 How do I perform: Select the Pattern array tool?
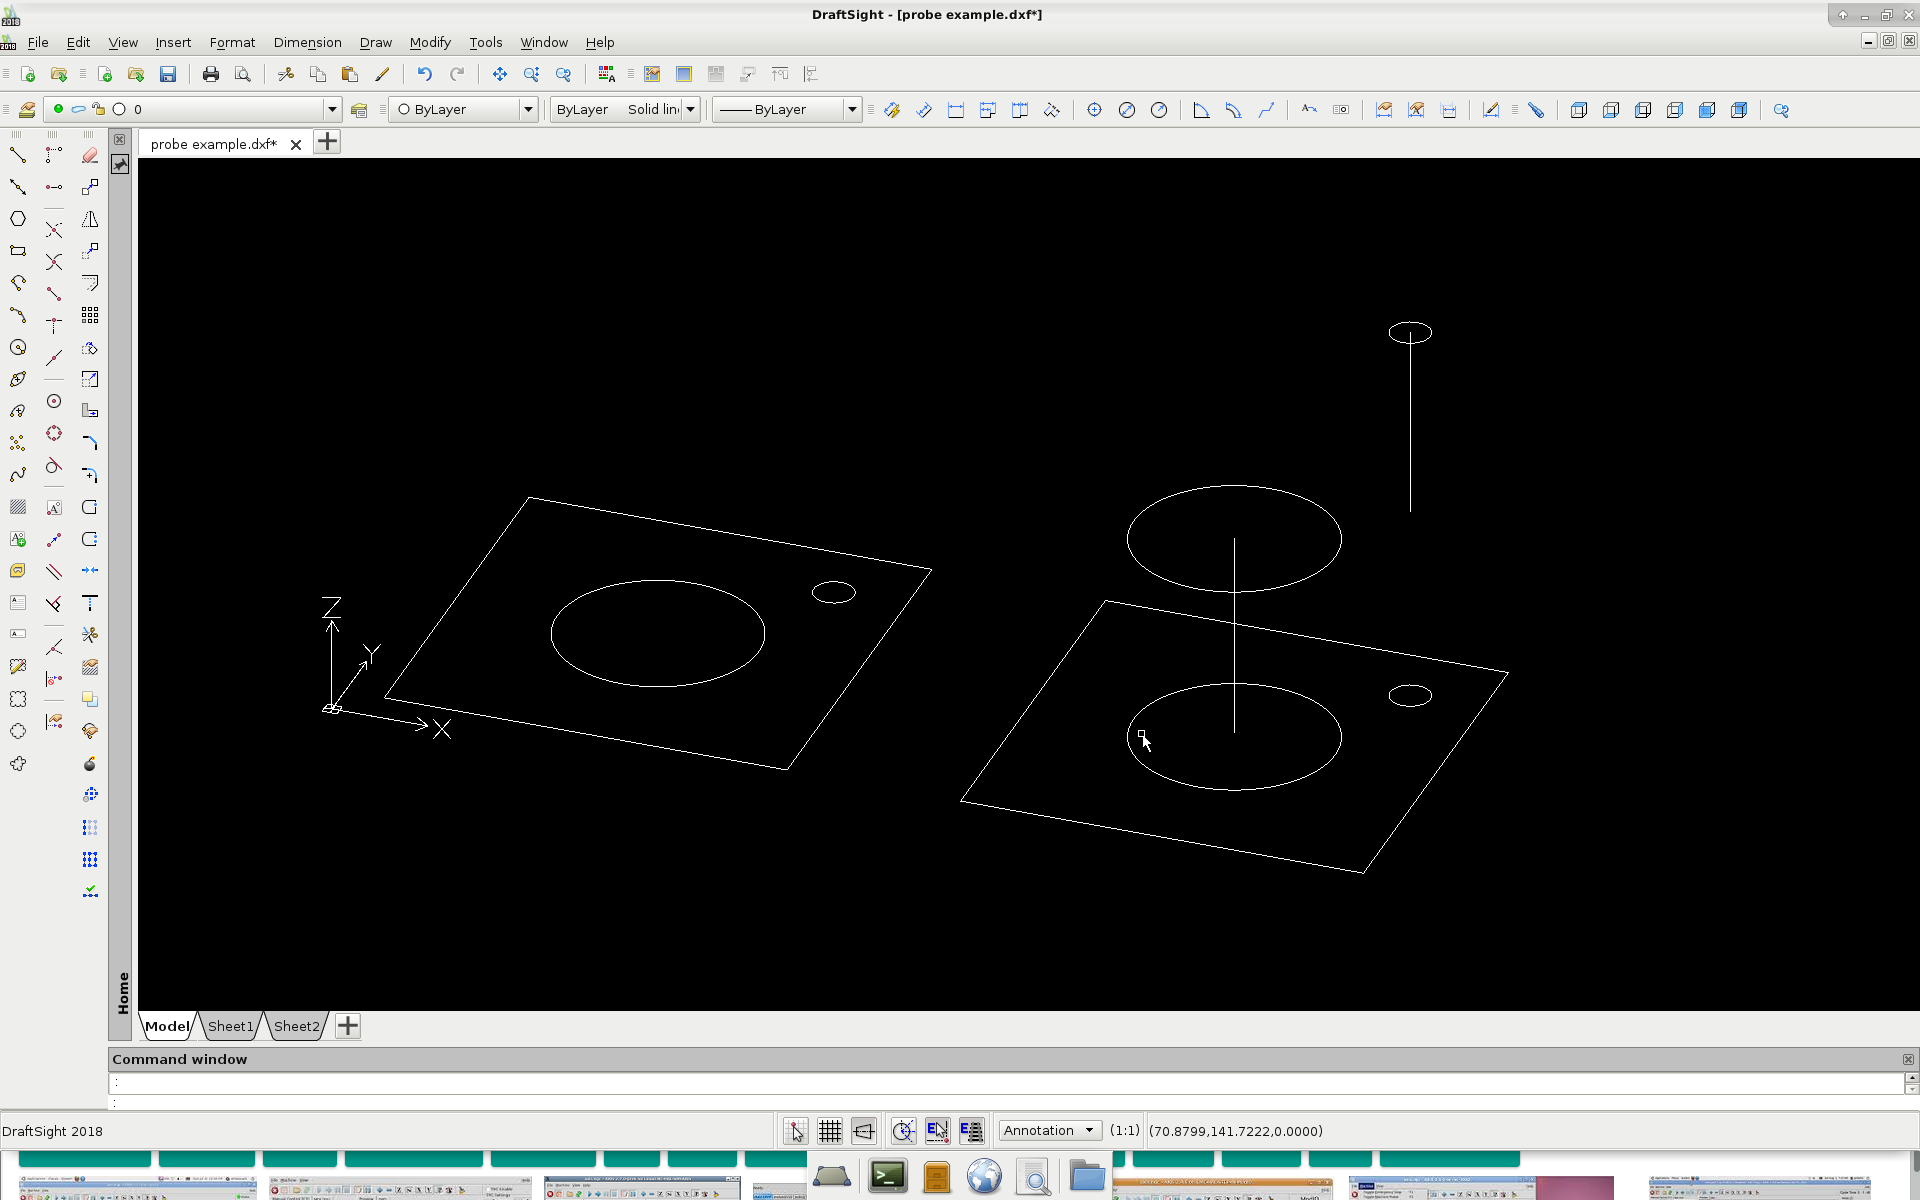click(x=90, y=315)
